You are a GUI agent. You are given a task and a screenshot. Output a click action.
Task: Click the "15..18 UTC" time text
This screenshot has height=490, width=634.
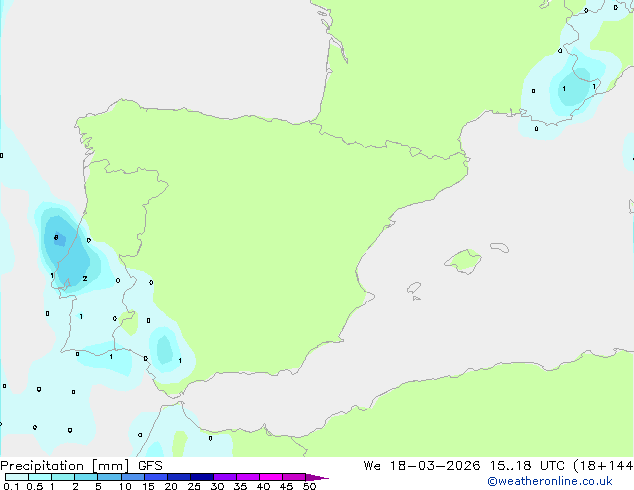click(527, 466)
